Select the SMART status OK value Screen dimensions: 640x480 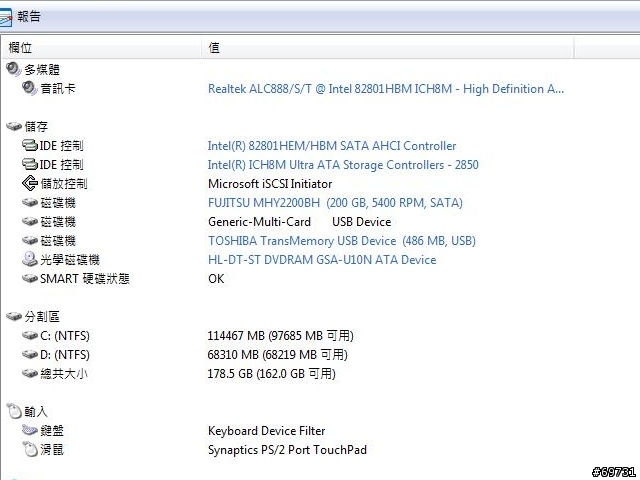pos(216,279)
